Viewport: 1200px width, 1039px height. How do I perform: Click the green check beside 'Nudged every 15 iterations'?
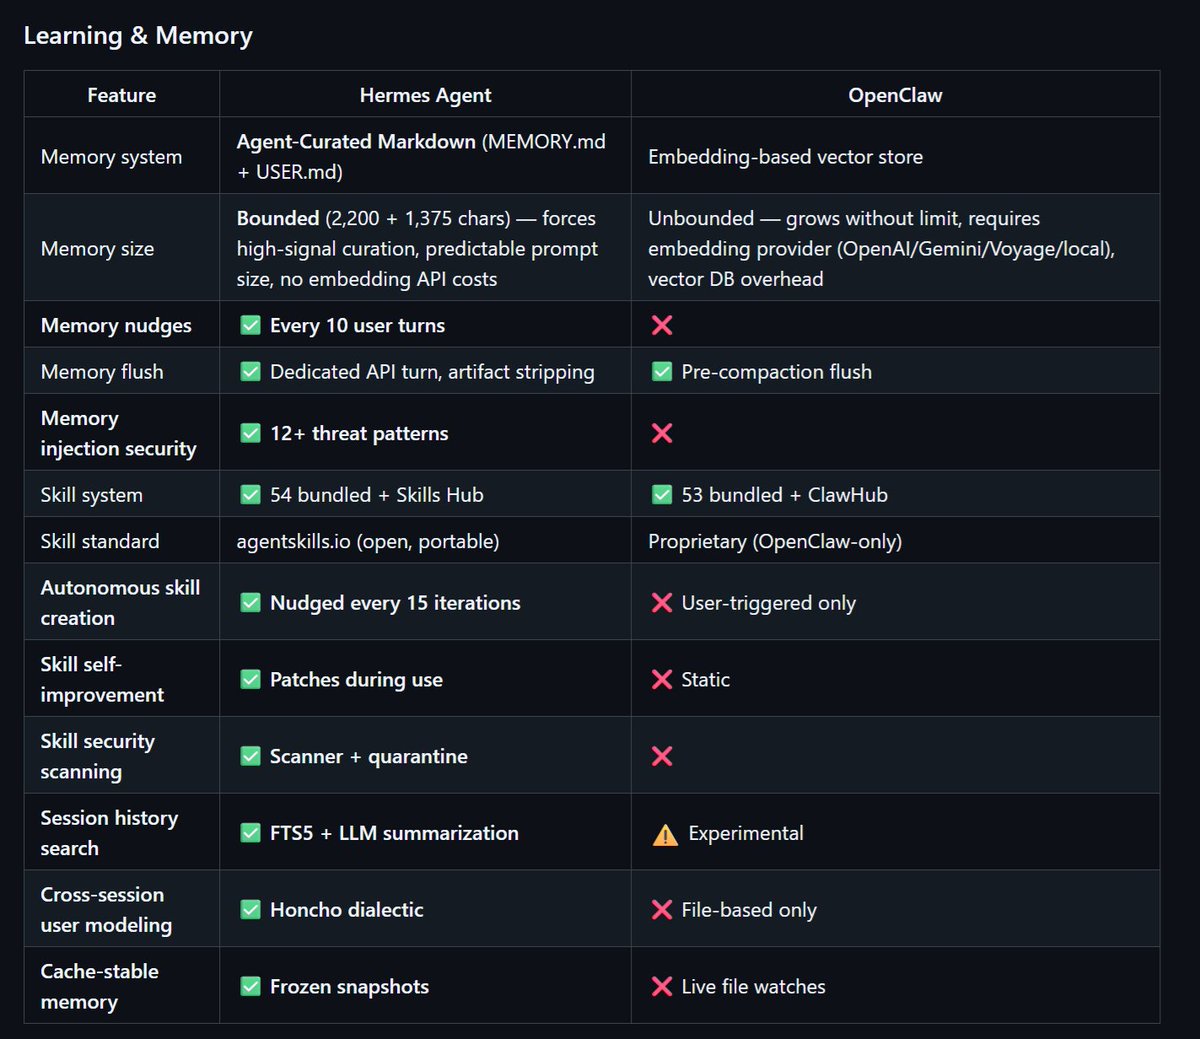click(x=251, y=603)
